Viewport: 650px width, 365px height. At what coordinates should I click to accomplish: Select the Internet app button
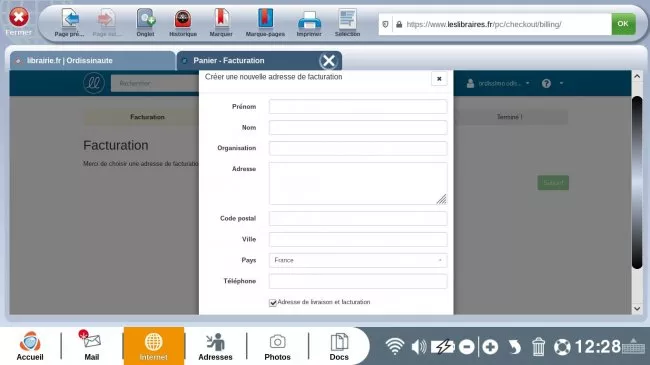pos(154,346)
